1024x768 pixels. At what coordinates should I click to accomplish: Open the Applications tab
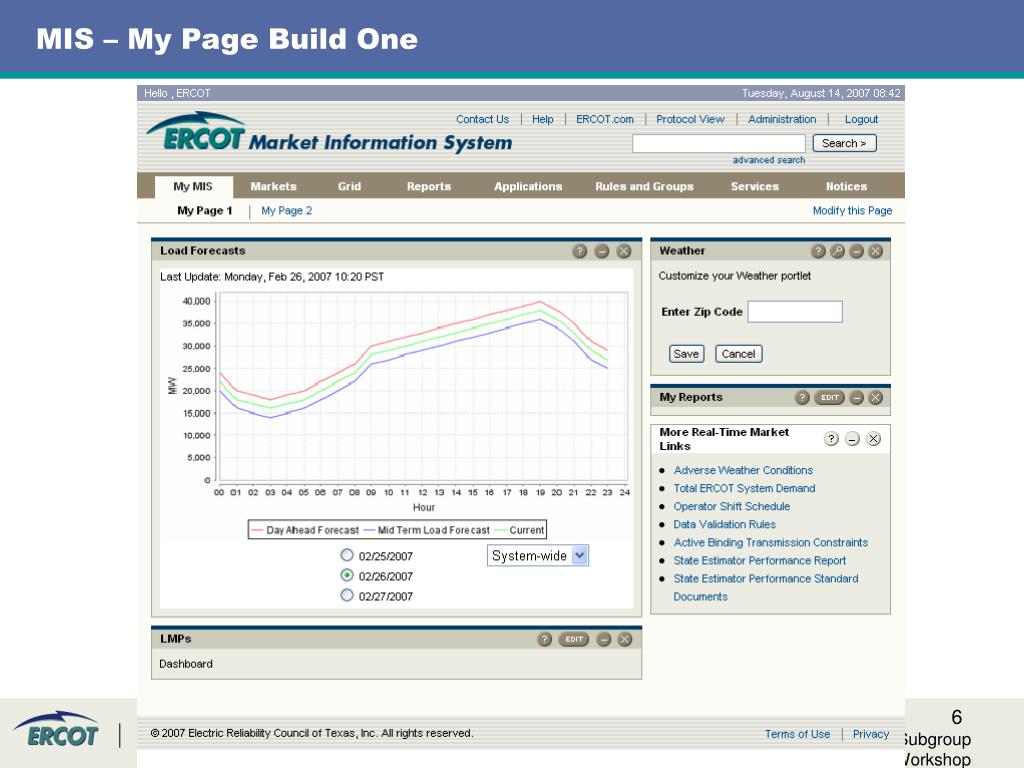tap(528, 186)
